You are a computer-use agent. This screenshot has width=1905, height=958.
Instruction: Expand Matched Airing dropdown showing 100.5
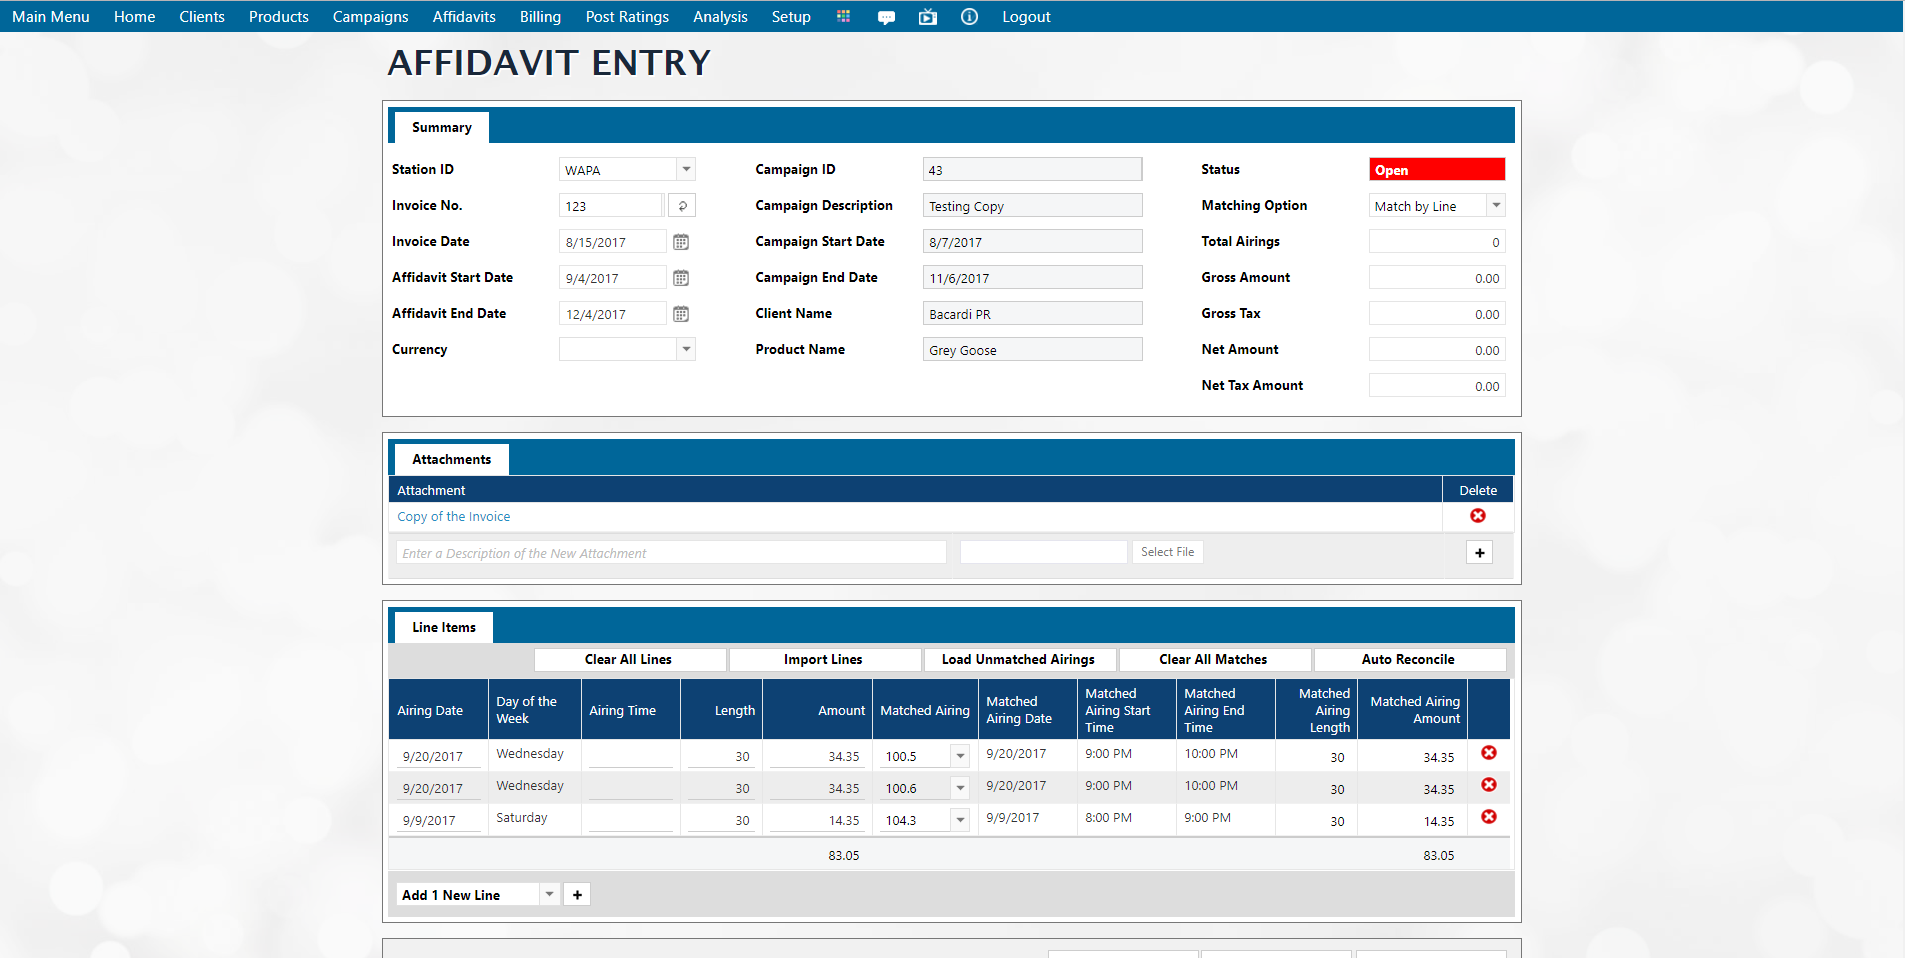click(x=960, y=757)
